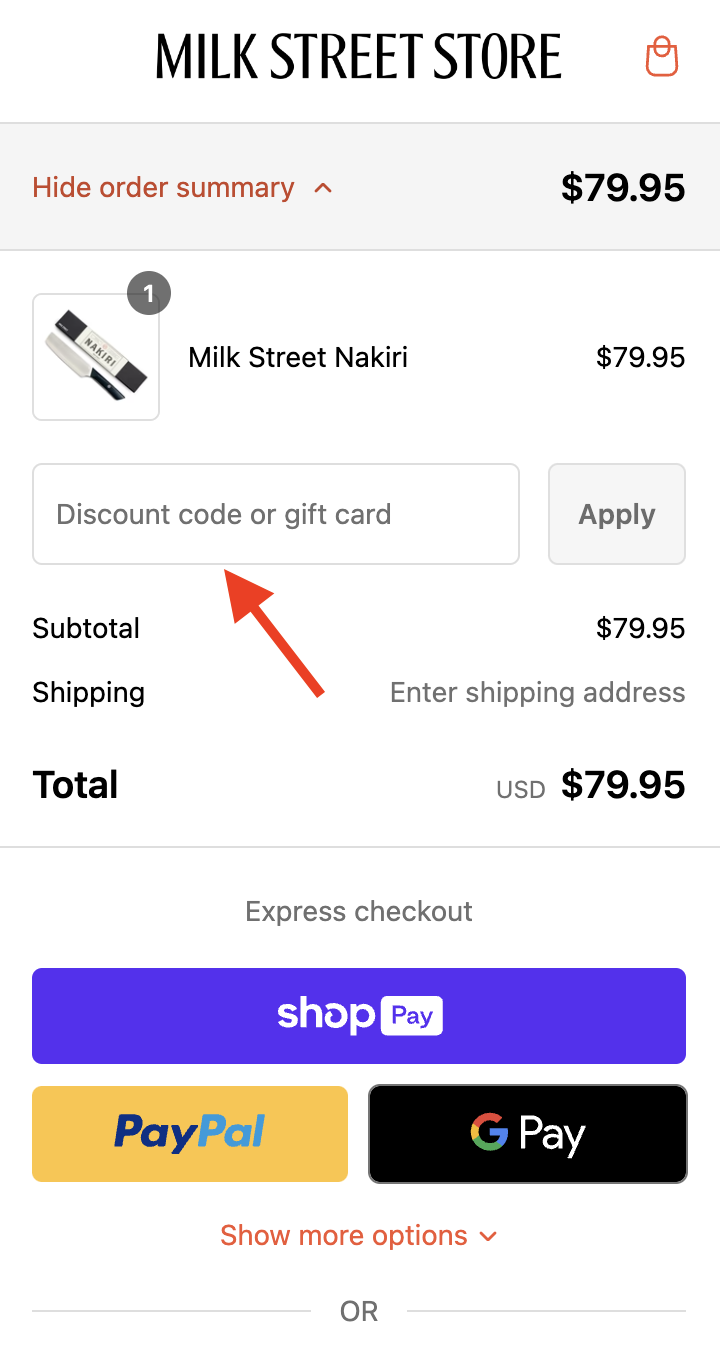The width and height of the screenshot is (720, 1348).
Task: Click the Milk Street Store logo
Action: (x=359, y=56)
